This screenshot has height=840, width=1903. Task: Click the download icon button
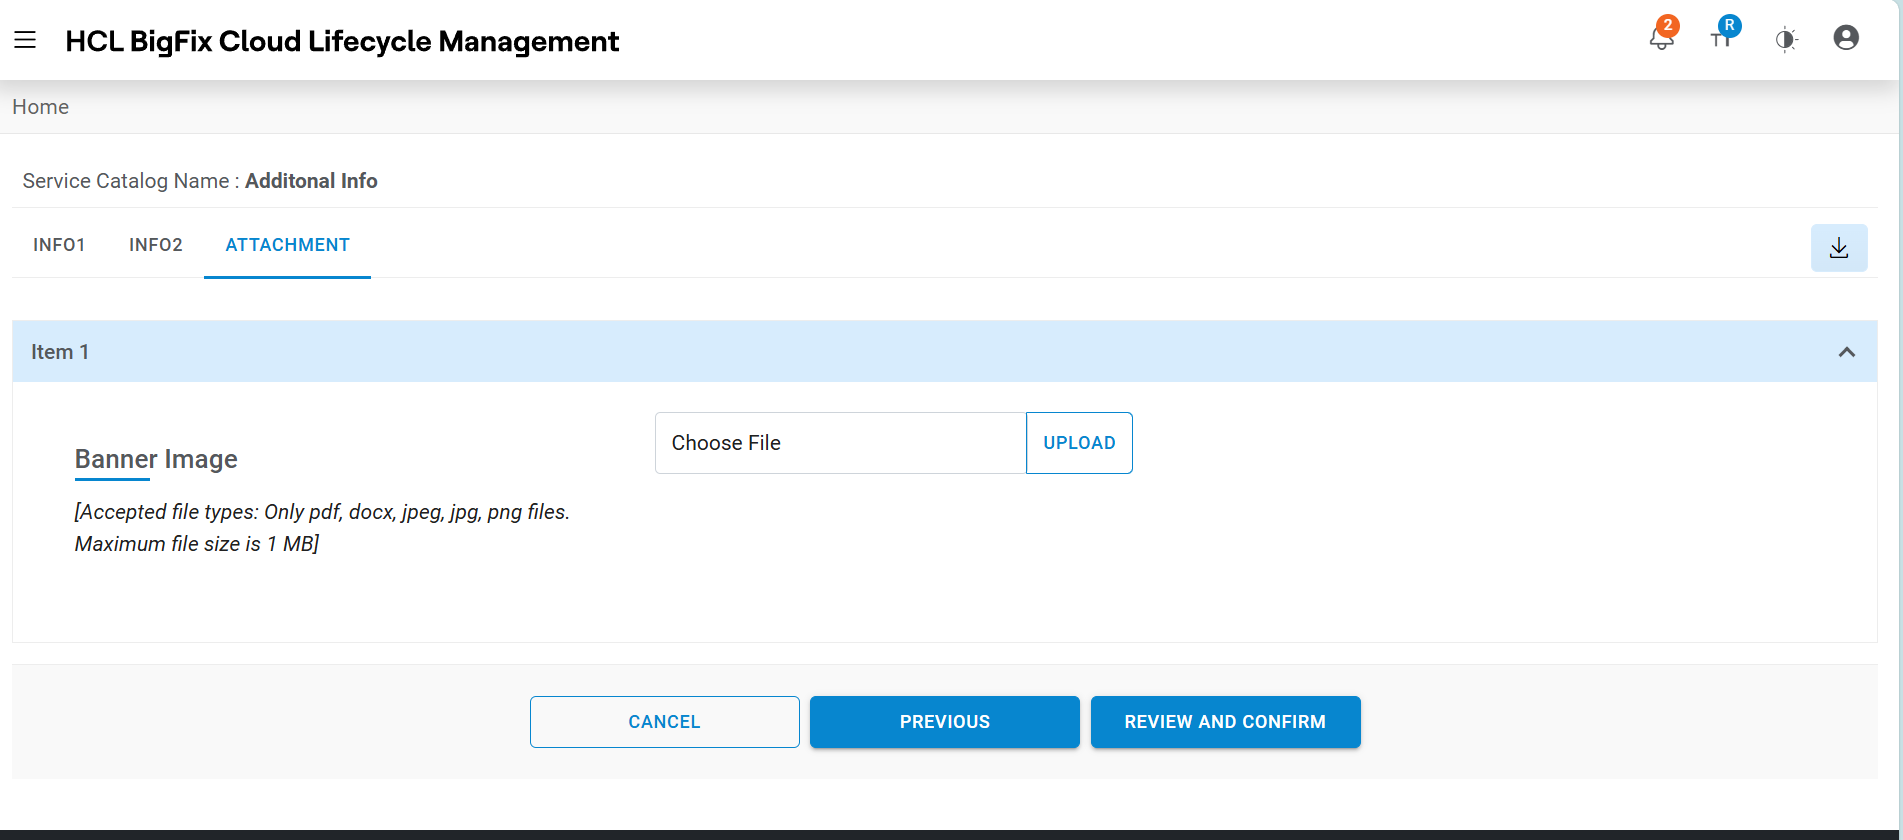pyautogui.click(x=1839, y=248)
